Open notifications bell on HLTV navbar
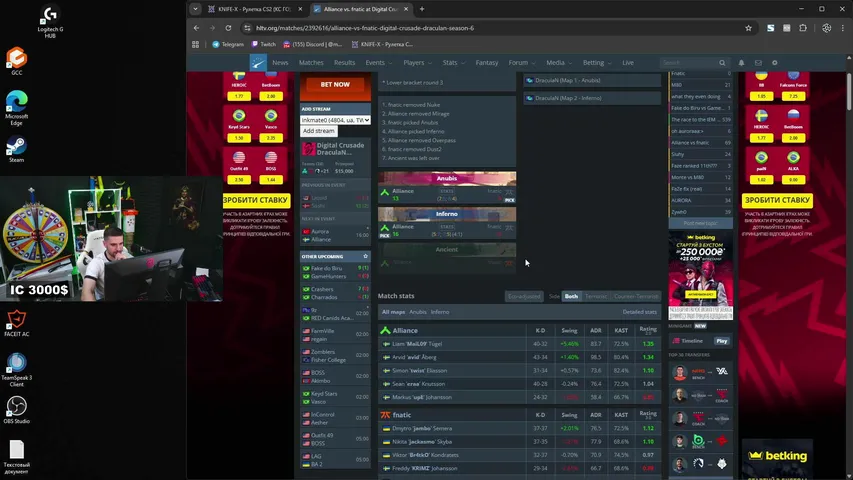 (x=741, y=63)
